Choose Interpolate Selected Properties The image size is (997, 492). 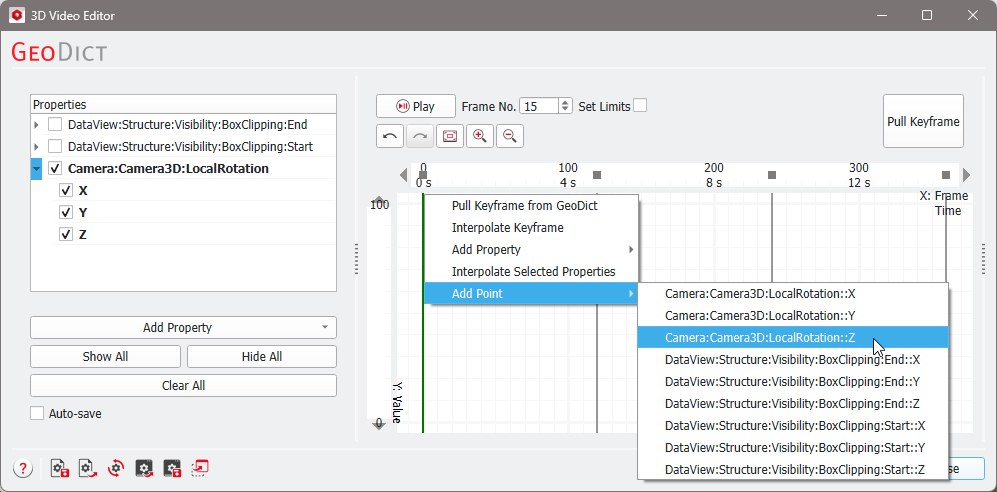click(533, 271)
